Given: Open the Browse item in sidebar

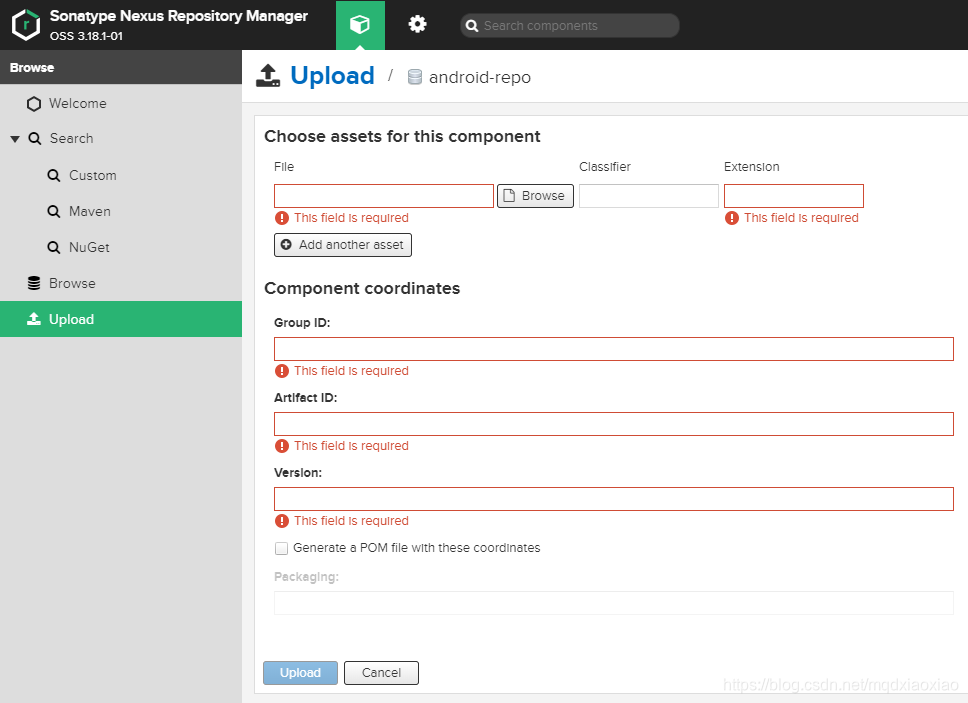Looking at the screenshot, I should tap(121, 283).
